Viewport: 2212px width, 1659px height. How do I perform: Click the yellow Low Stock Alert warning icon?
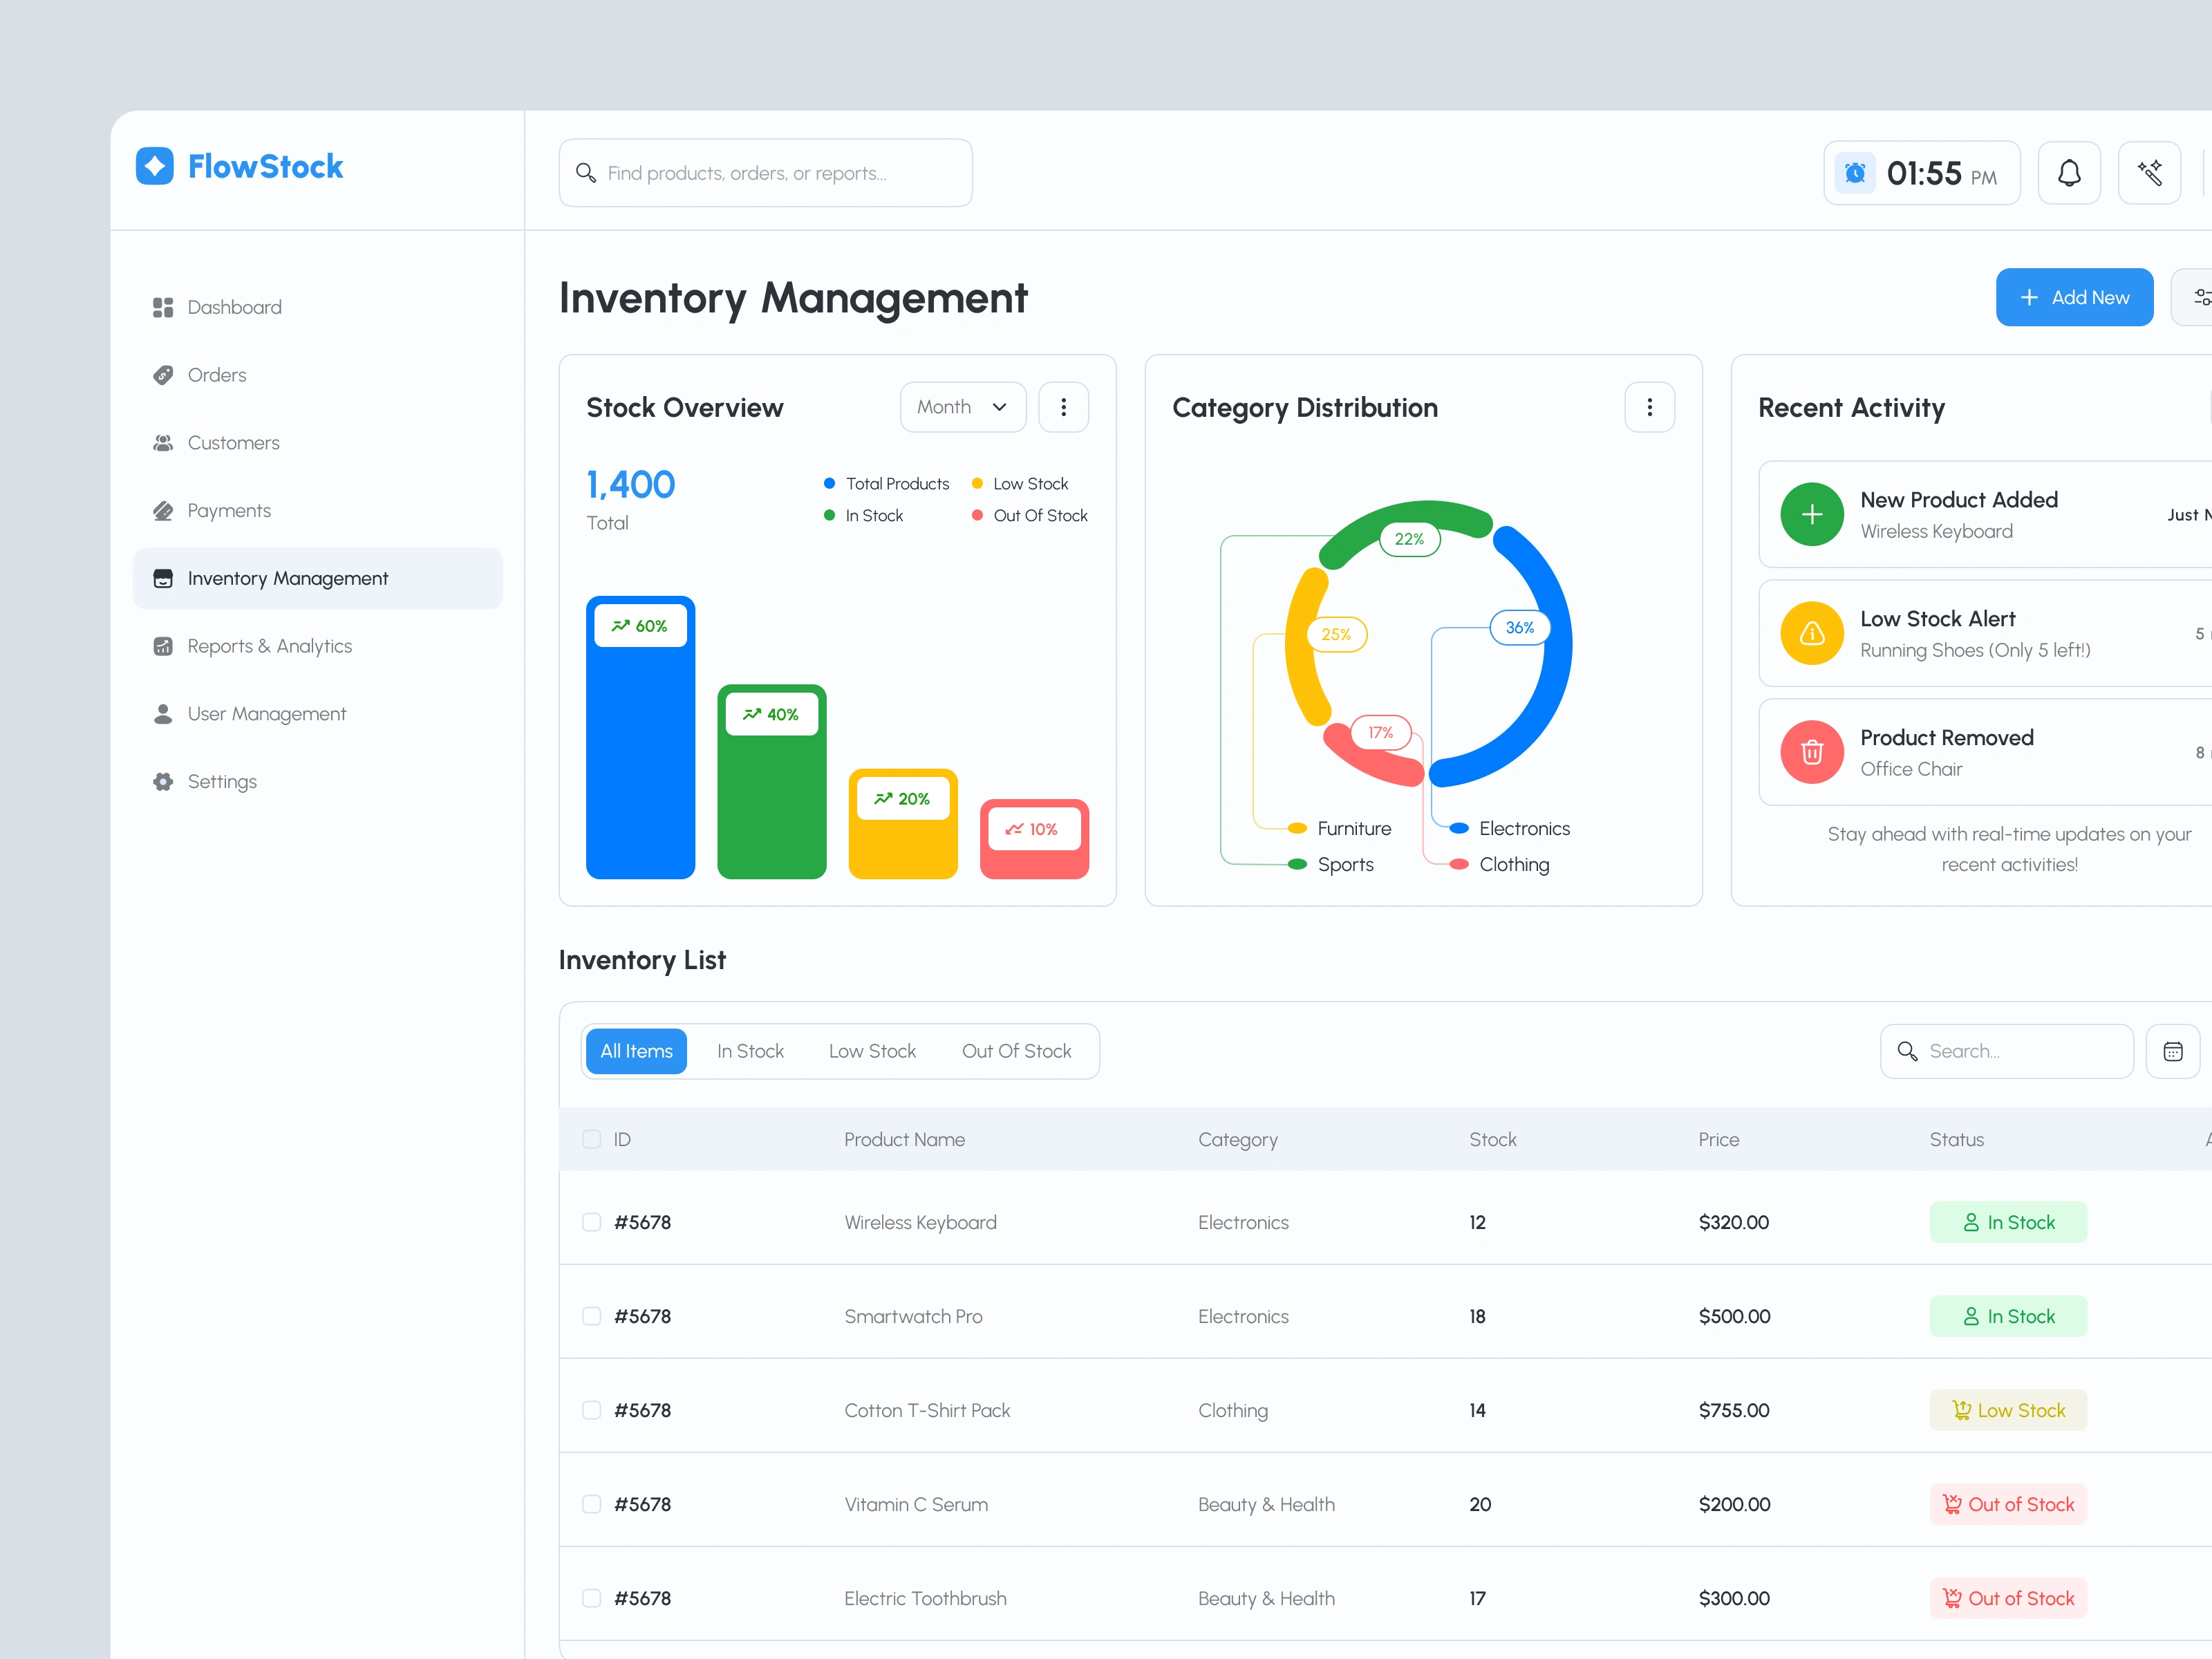(1811, 633)
